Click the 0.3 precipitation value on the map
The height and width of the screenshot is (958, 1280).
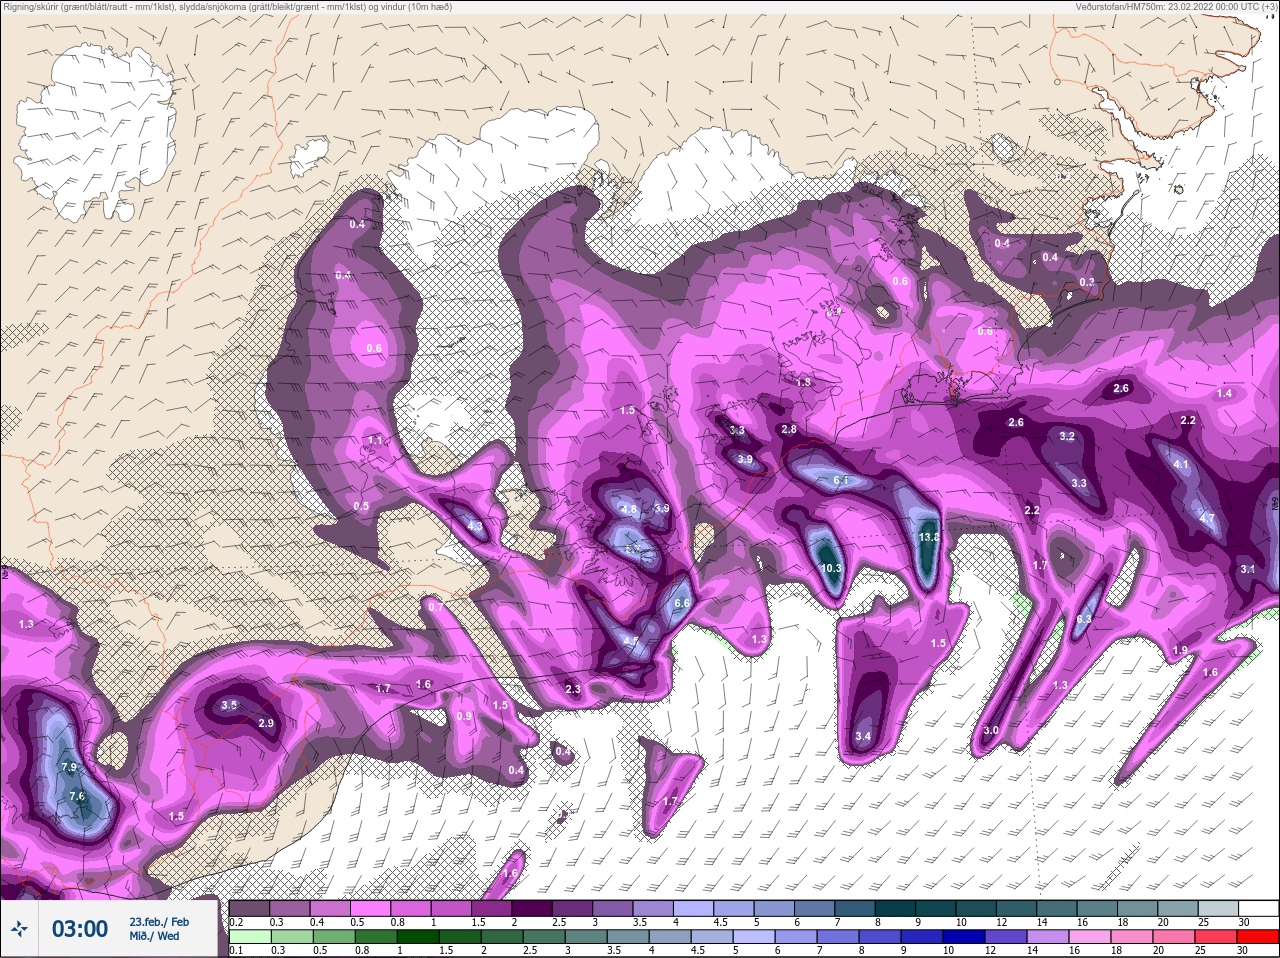(x=1087, y=282)
